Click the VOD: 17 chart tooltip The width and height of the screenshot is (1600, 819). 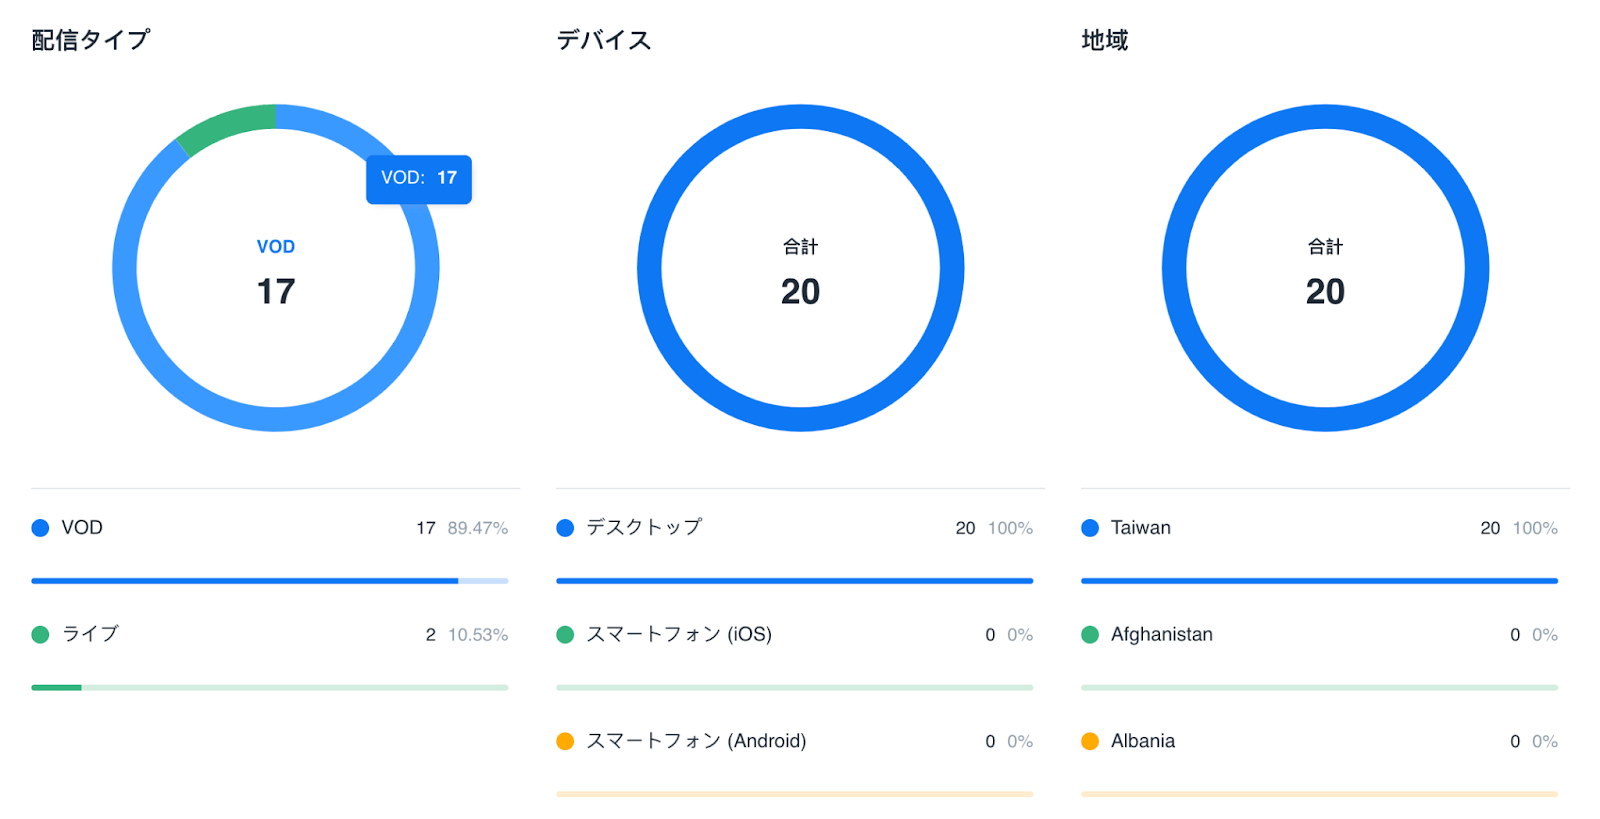coord(418,179)
